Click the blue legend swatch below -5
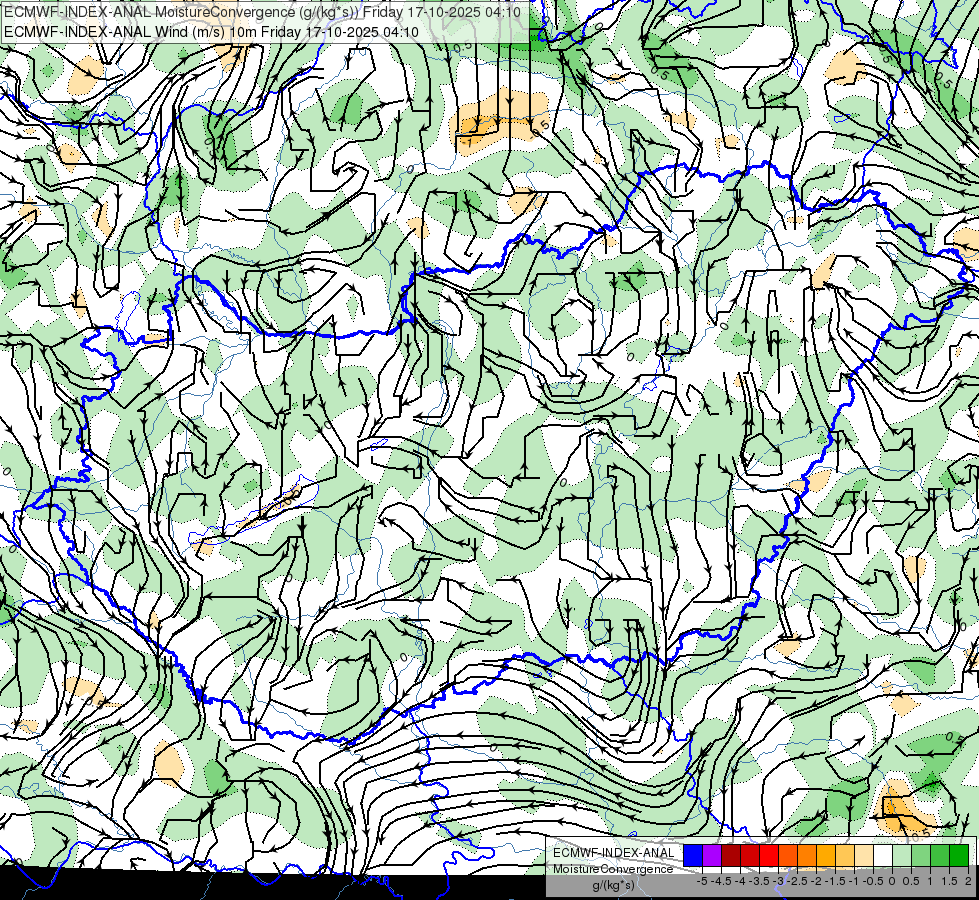Image resolution: width=979 pixels, height=900 pixels. [x=693, y=855]
